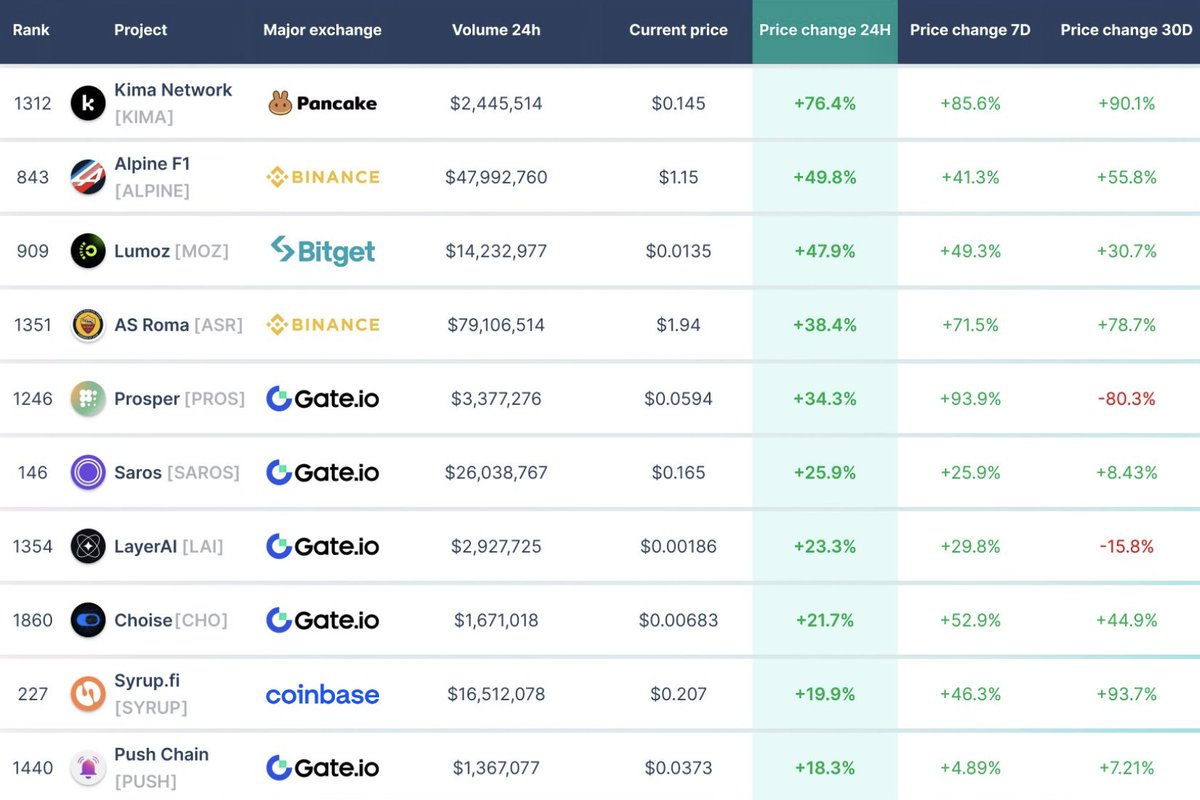Select the Price change 24H column header
1200x800 pixels.
825,30
